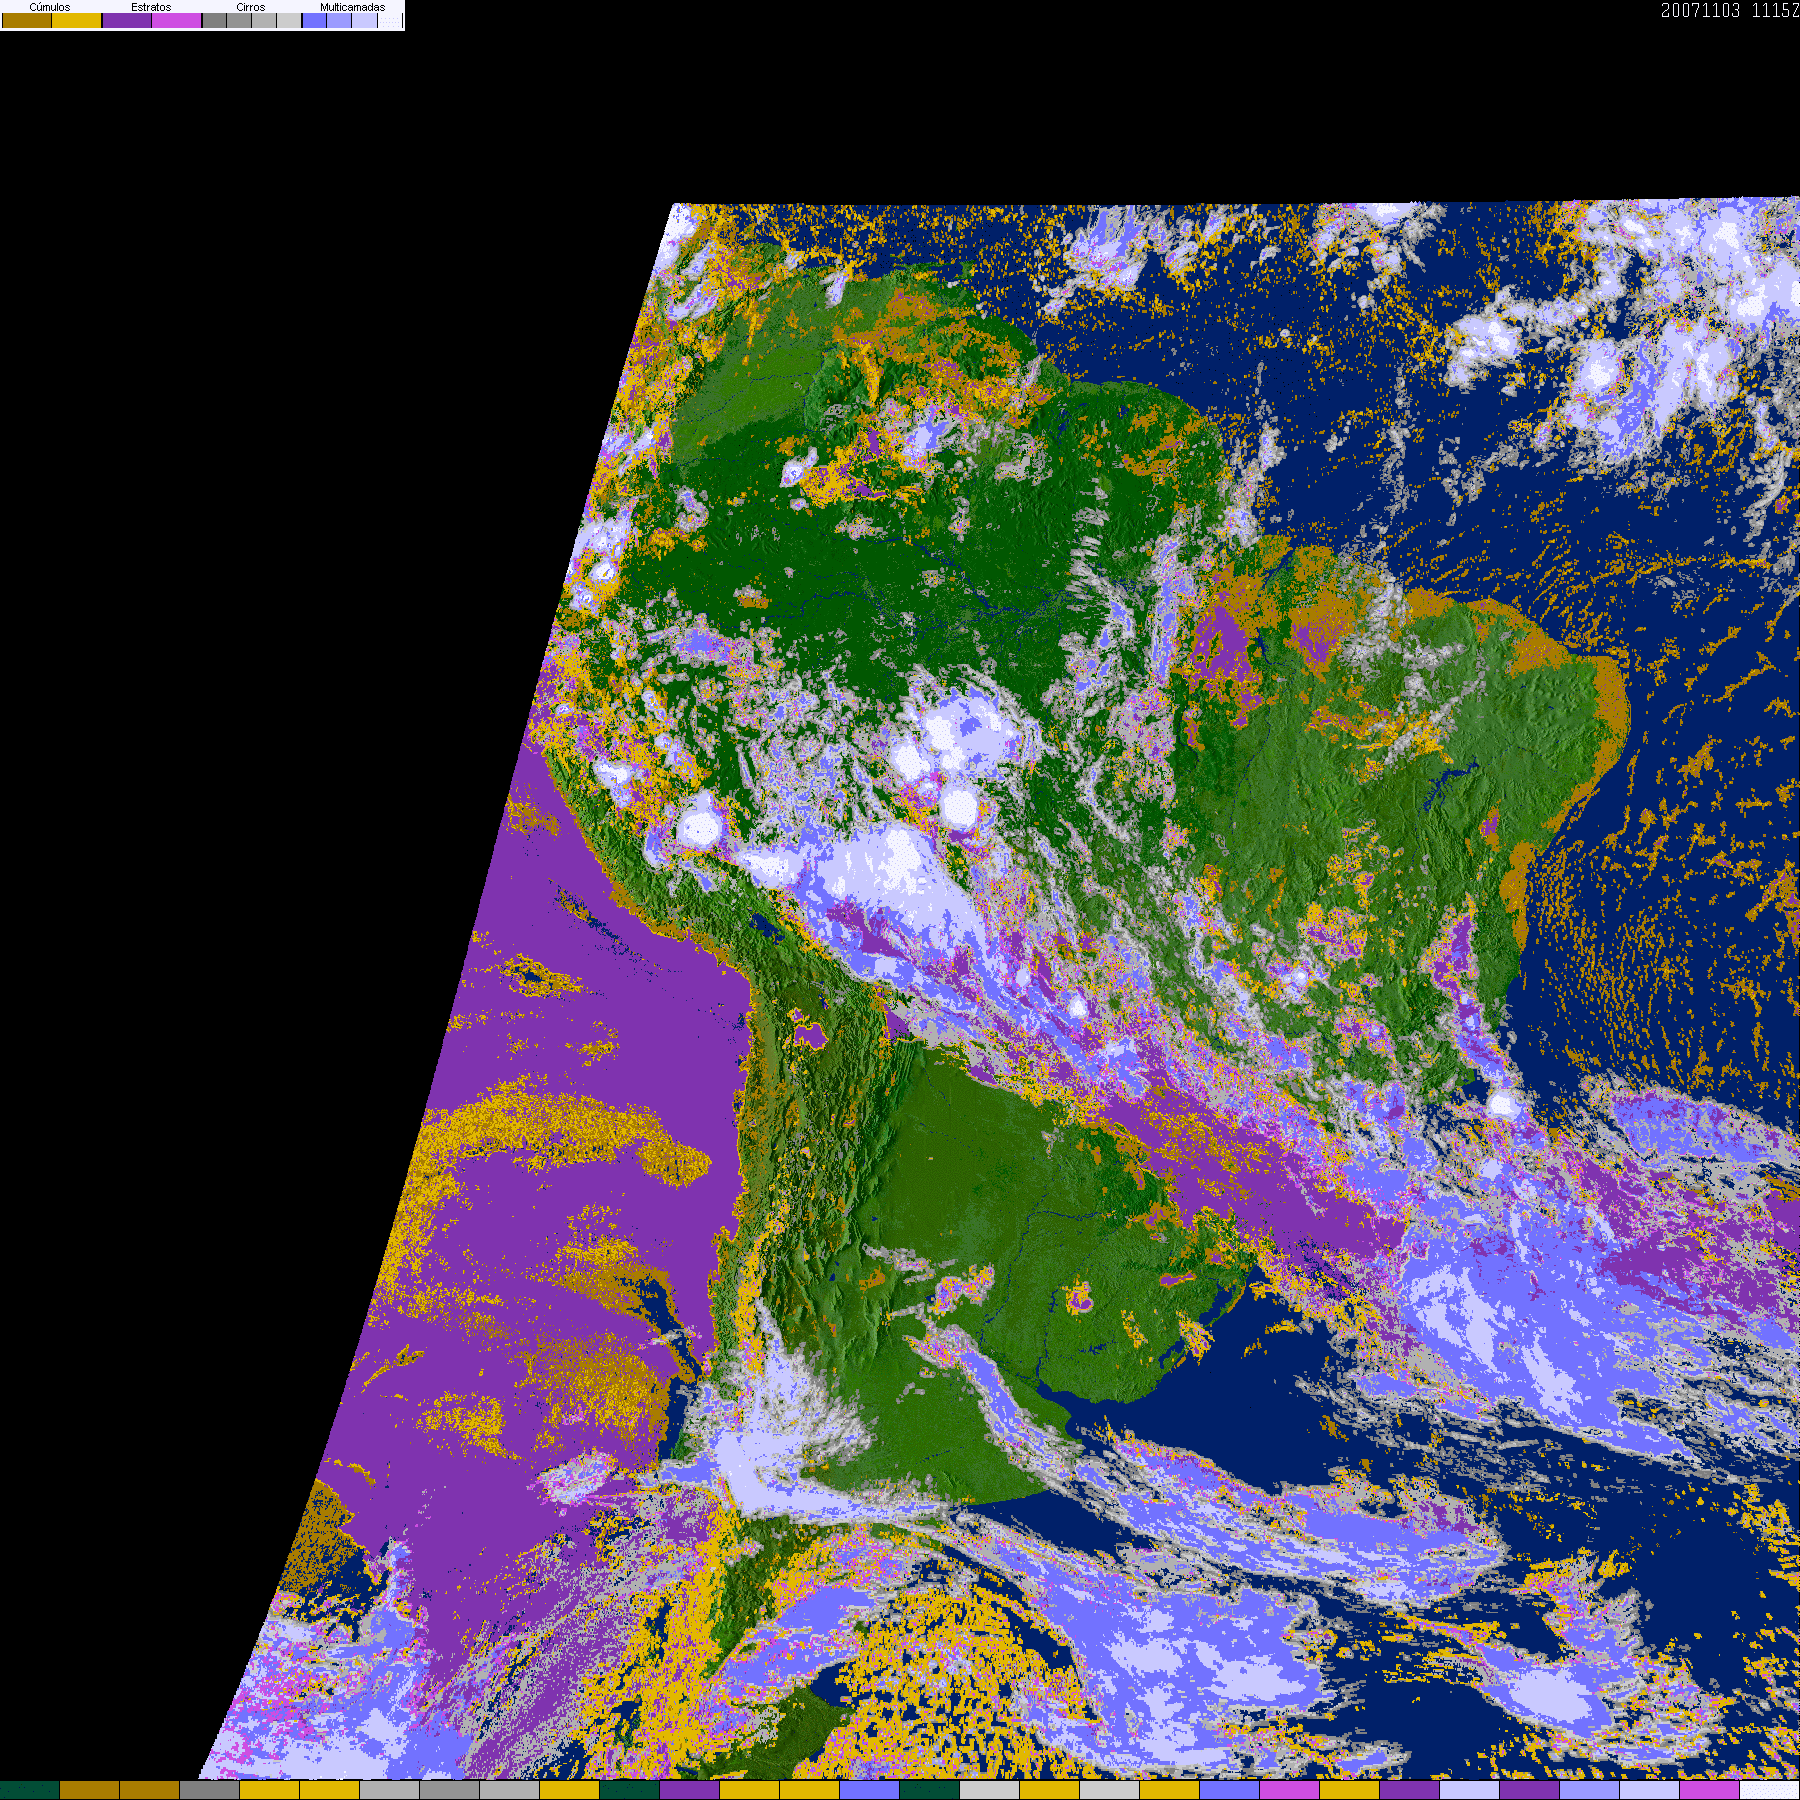The height and width of the screenshot is (1800, 1800).
Task: Choose the lightest gray Cirros legend swatch
Action: pyautogui.click(x=288, y=20)
